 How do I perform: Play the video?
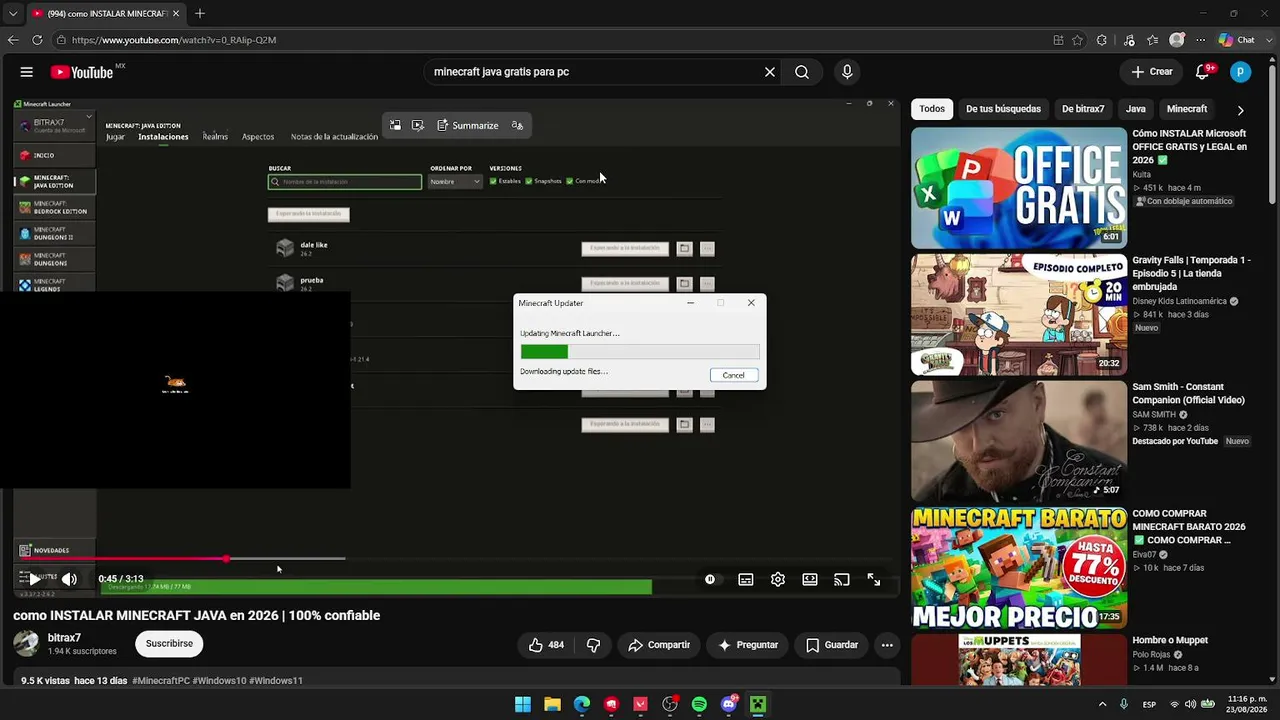[34, 579]
